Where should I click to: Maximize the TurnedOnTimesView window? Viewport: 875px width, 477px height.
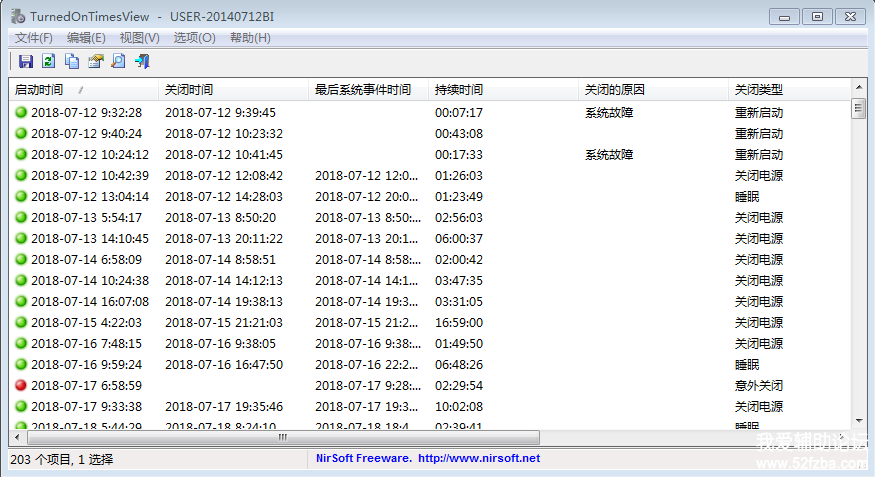(x=817, y=17)
